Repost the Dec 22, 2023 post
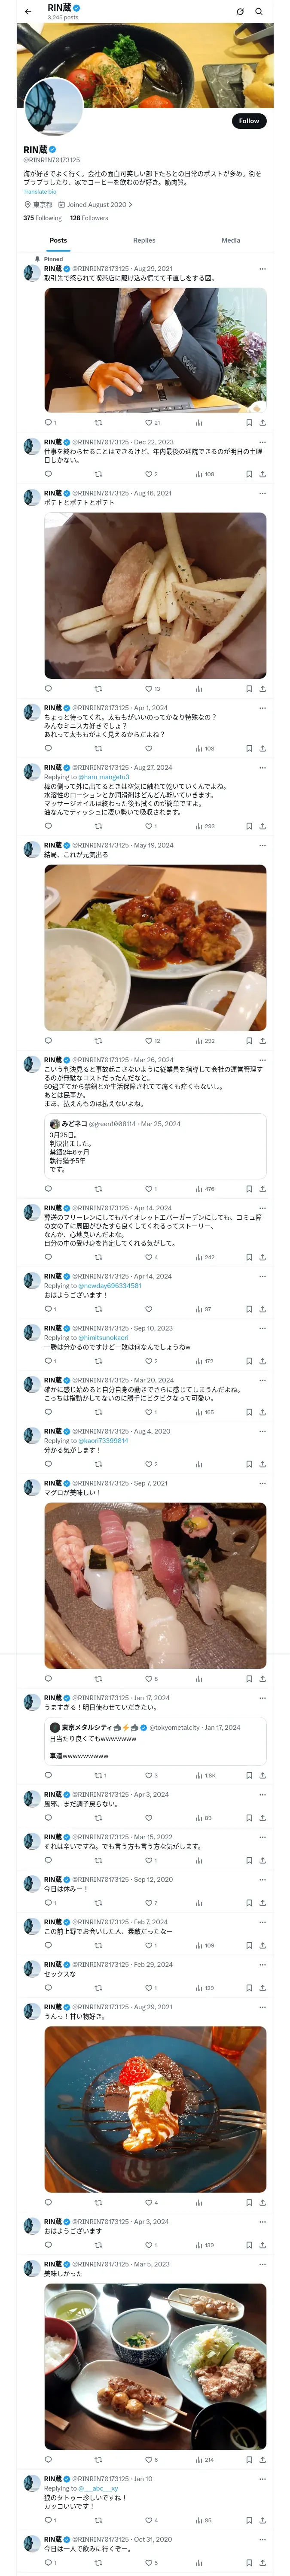This screenshot has height=2576, width=290. click(x=98, y=474)
